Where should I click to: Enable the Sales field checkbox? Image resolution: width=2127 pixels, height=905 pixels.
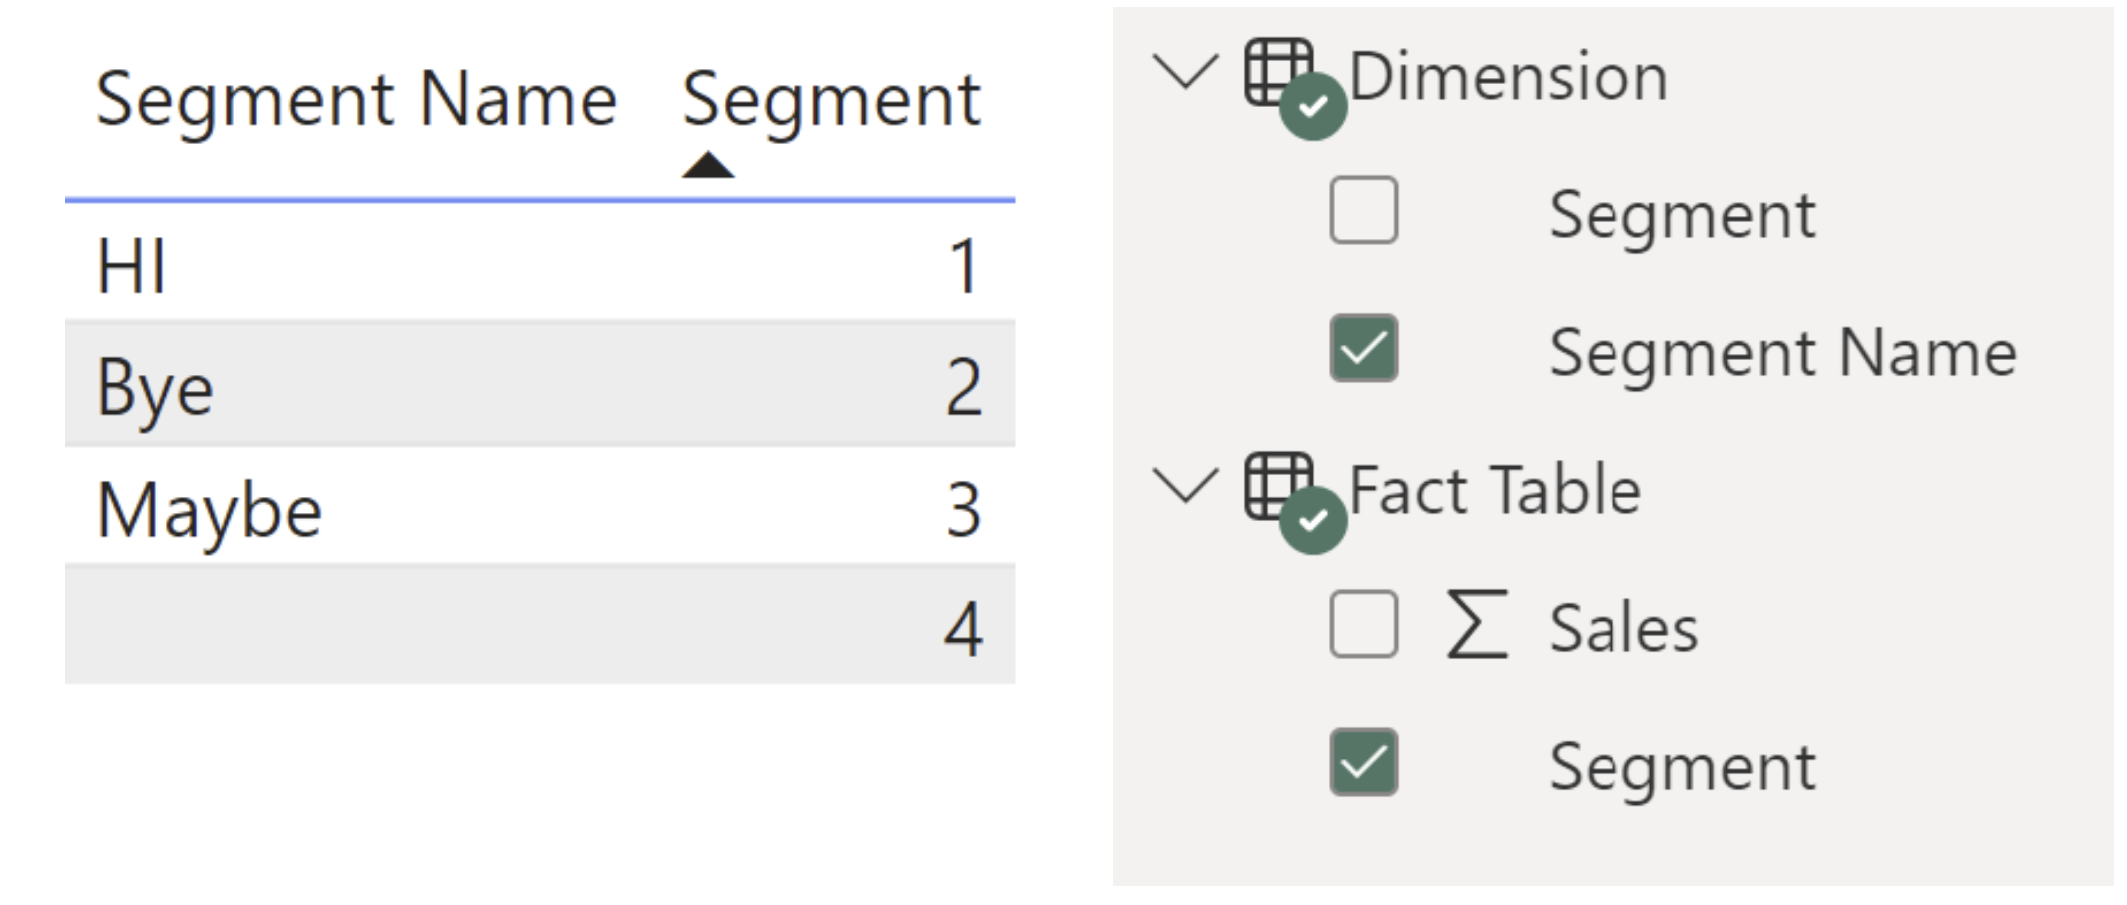point(1363,625)
